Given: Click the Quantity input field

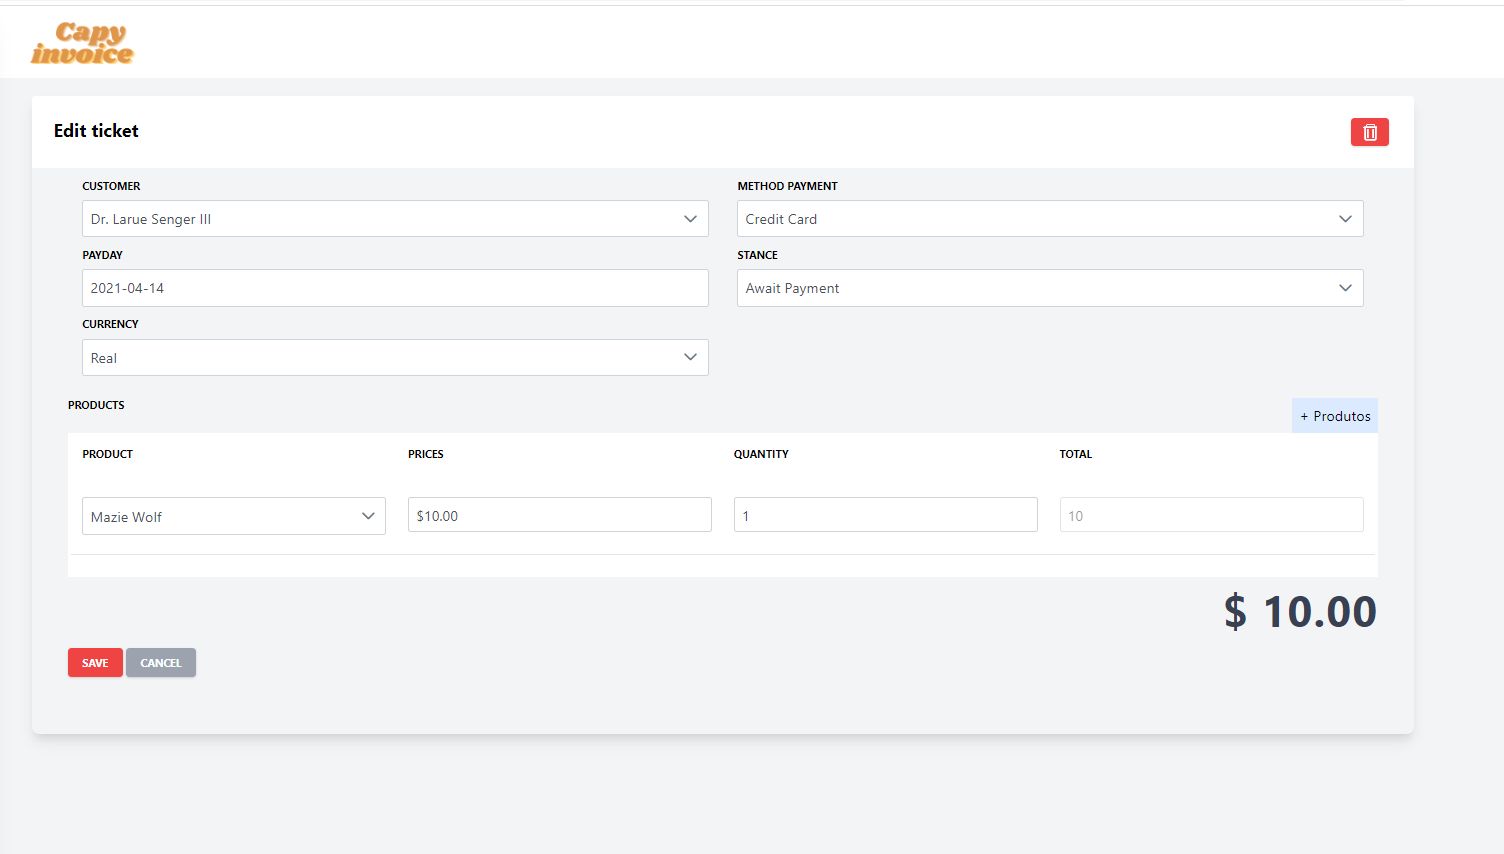Looking at the screenshot, I should pos(885,515).
